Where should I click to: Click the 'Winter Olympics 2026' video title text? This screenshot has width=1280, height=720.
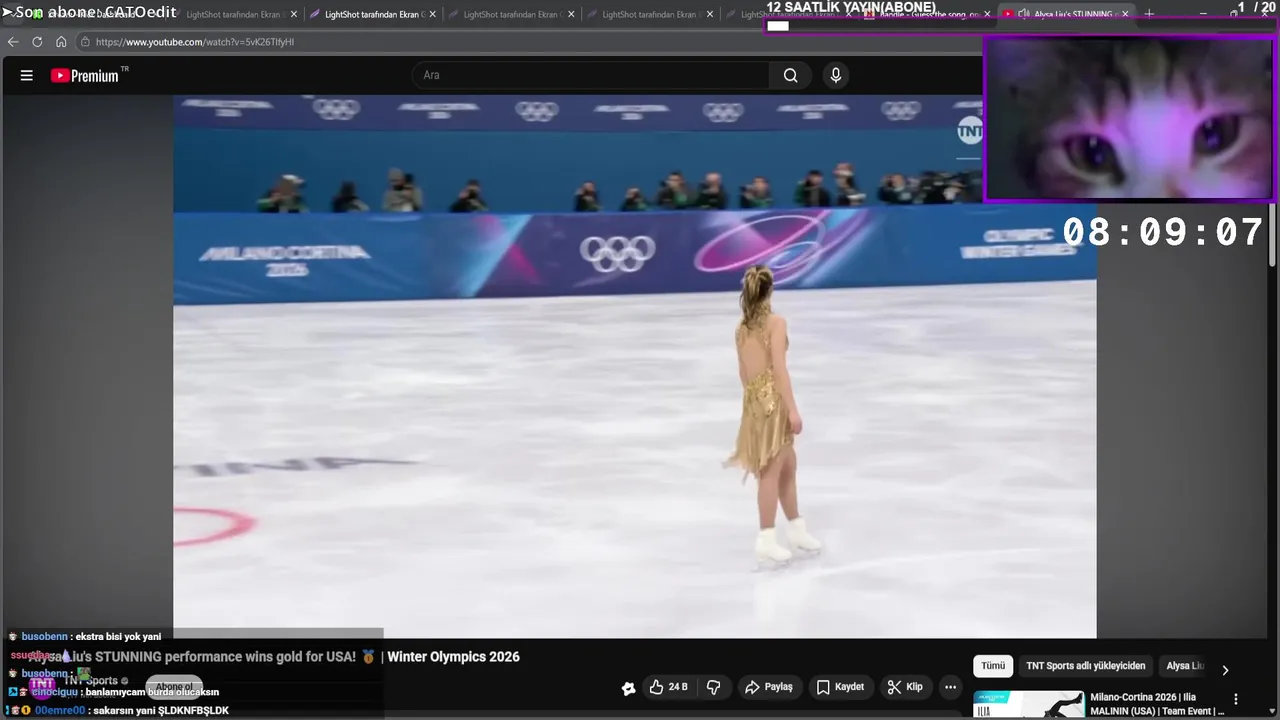click(453, 657)
